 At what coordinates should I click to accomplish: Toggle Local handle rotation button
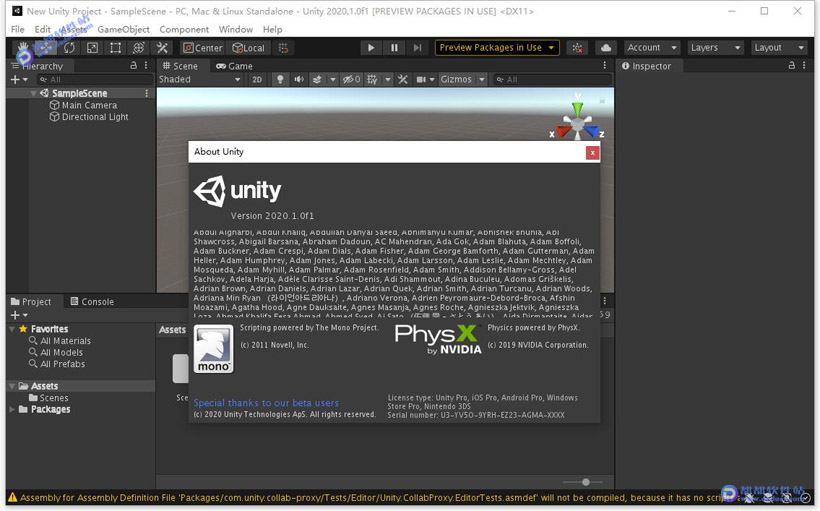(248, 48)
